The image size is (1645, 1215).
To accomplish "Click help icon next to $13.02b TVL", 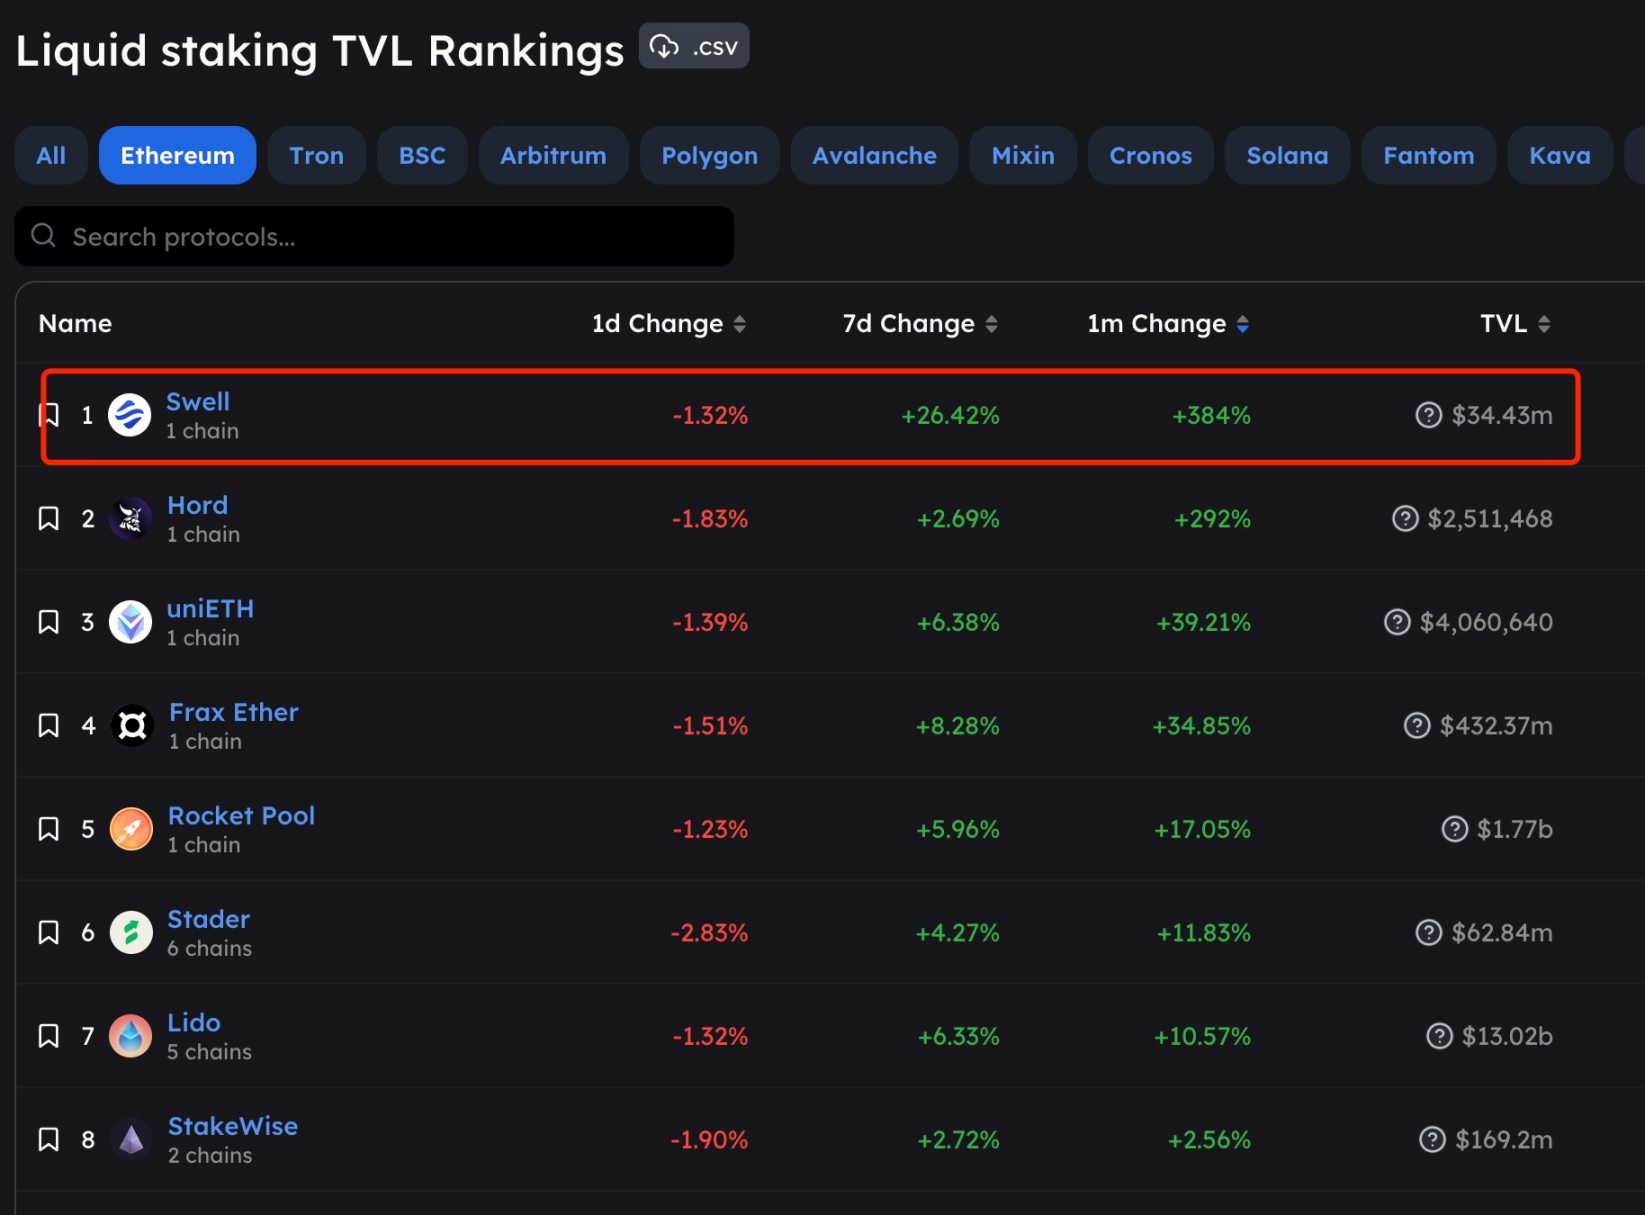I will click(1438, 1036).
